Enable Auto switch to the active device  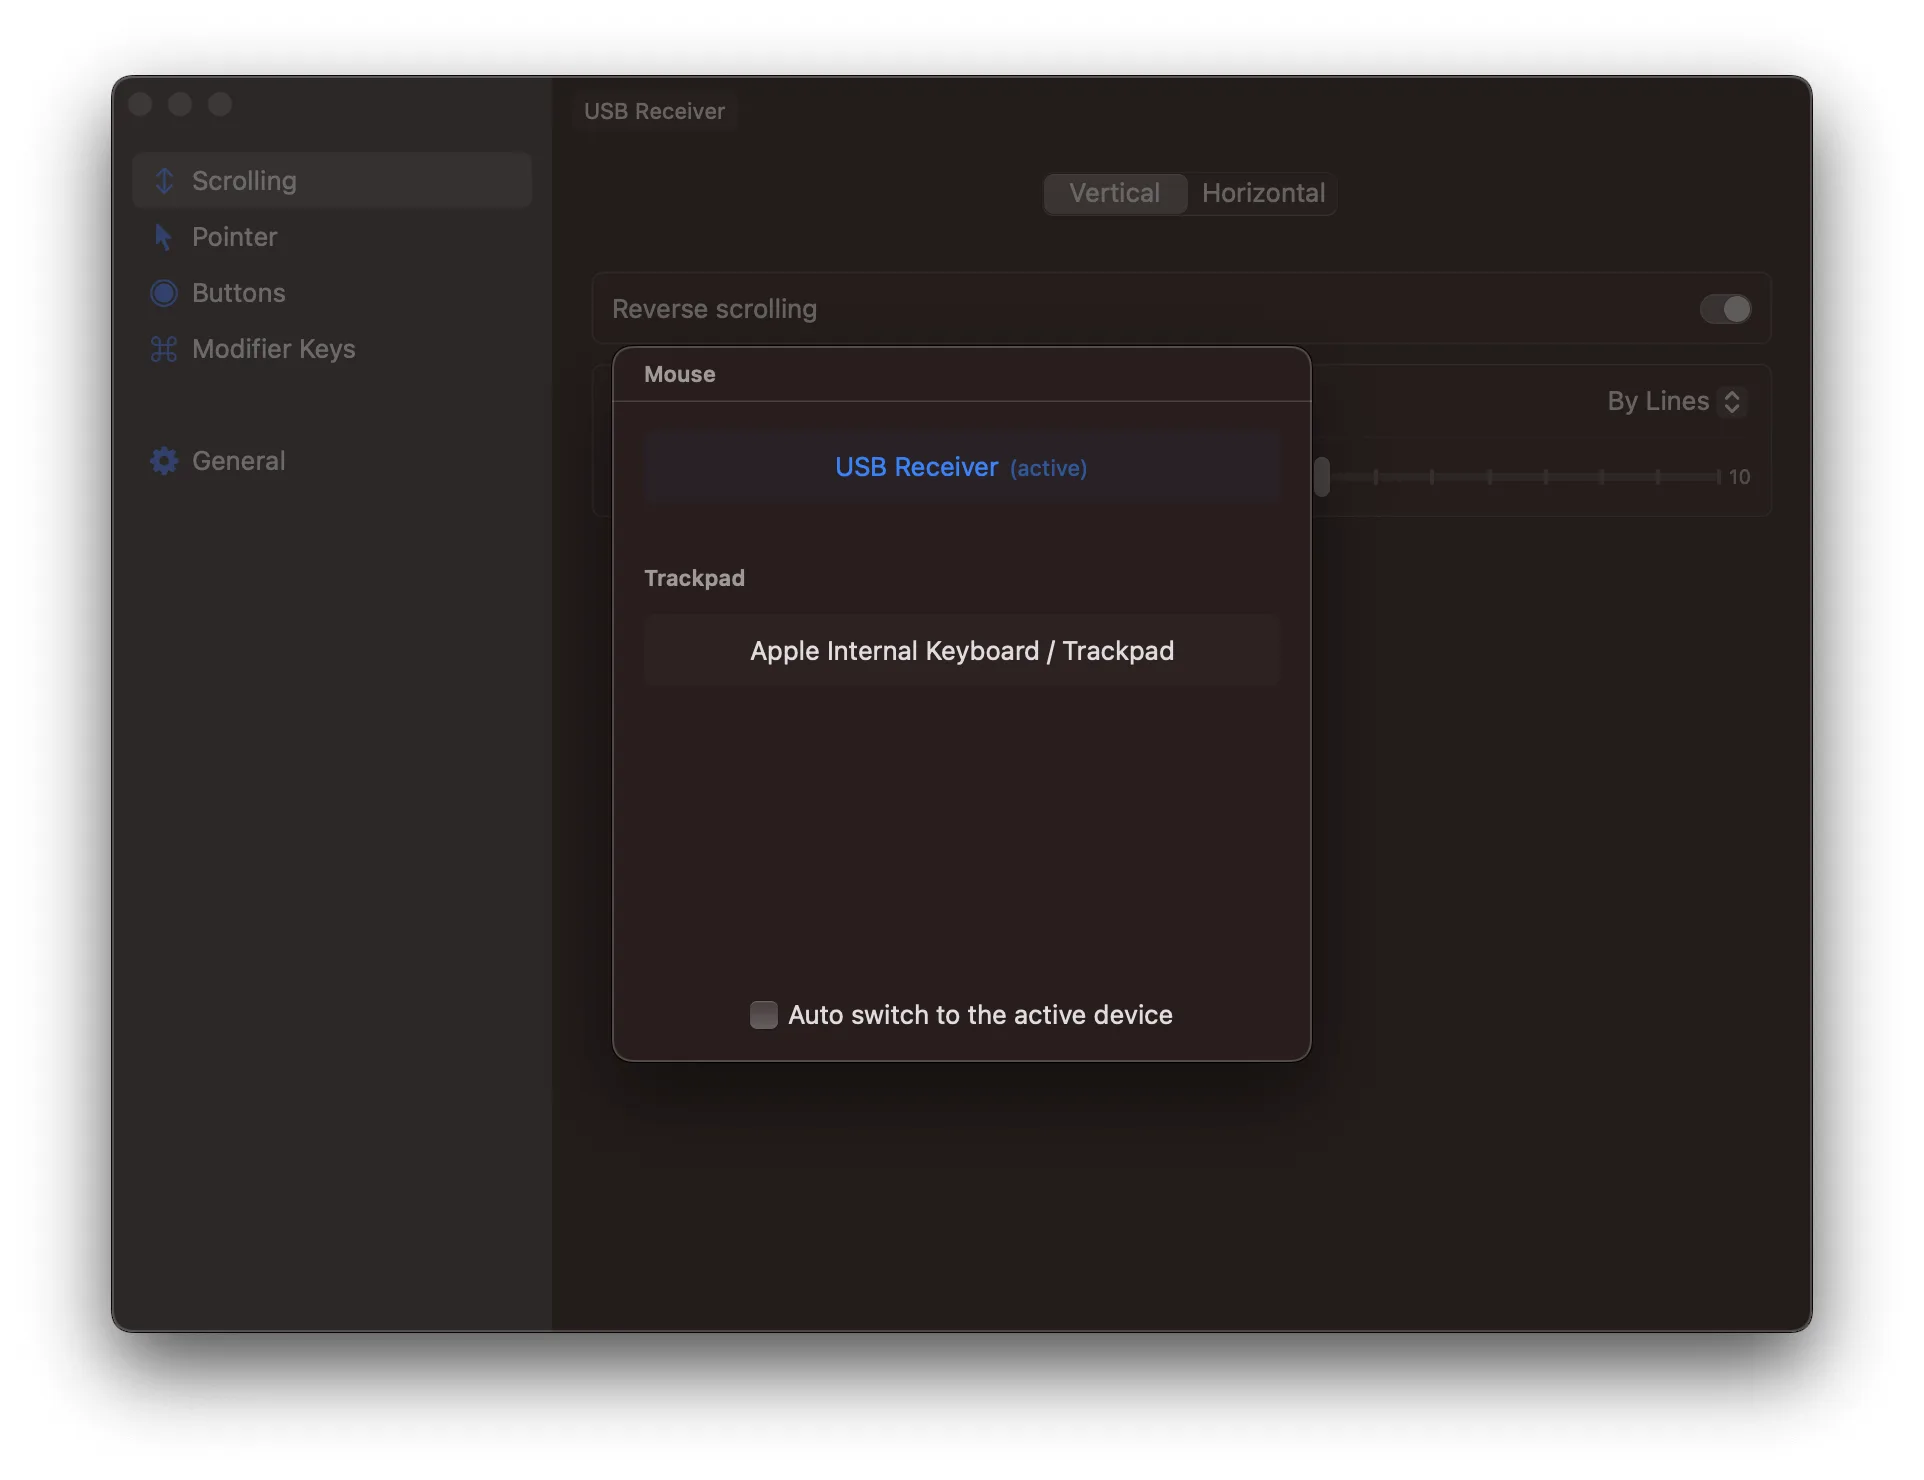click(764, 1015)
